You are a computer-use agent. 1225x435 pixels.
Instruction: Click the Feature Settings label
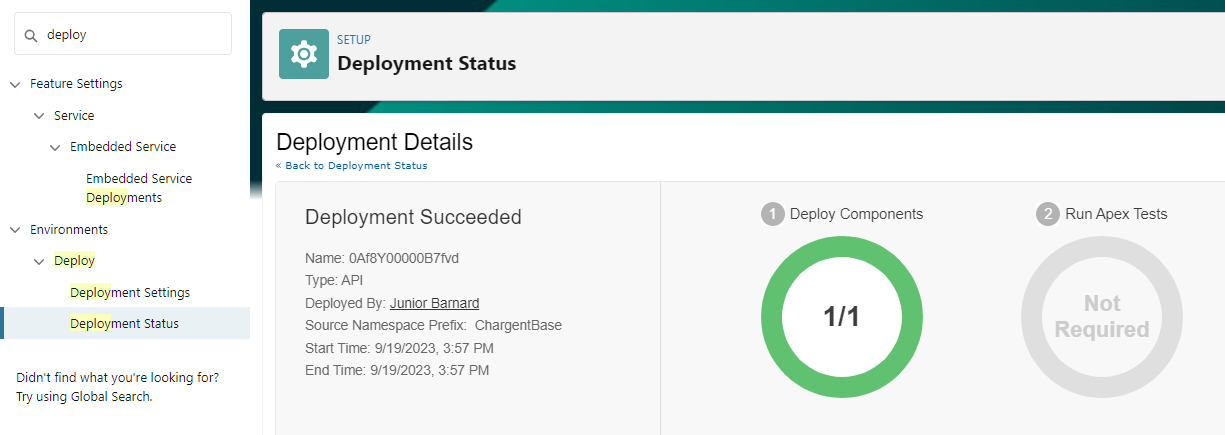click(76, 84)
